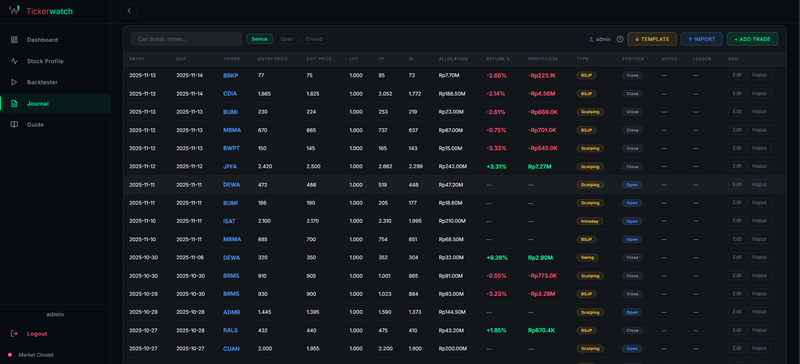This screenshot has width=800, height=364.
Task: Click Hapus on the RALS trade row
Action: pos(760,330)
